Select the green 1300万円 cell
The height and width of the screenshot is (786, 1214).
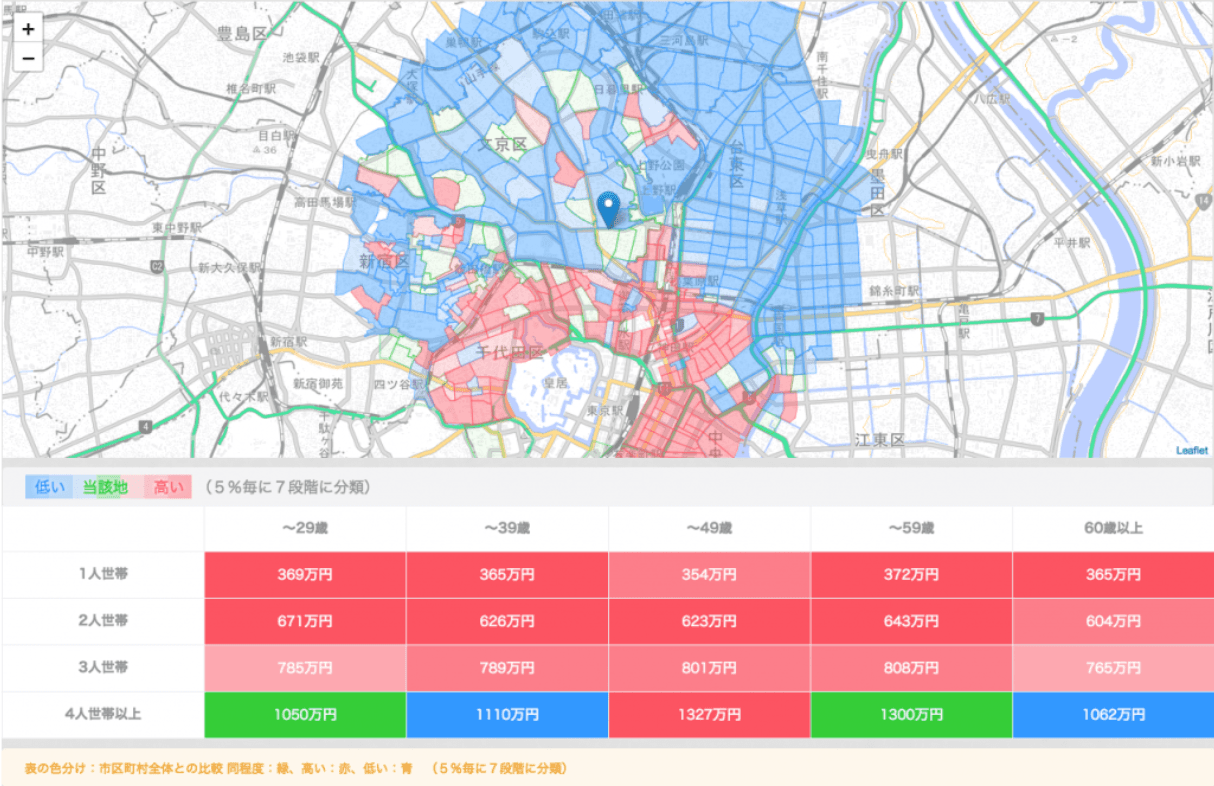(x=911, y=715)
